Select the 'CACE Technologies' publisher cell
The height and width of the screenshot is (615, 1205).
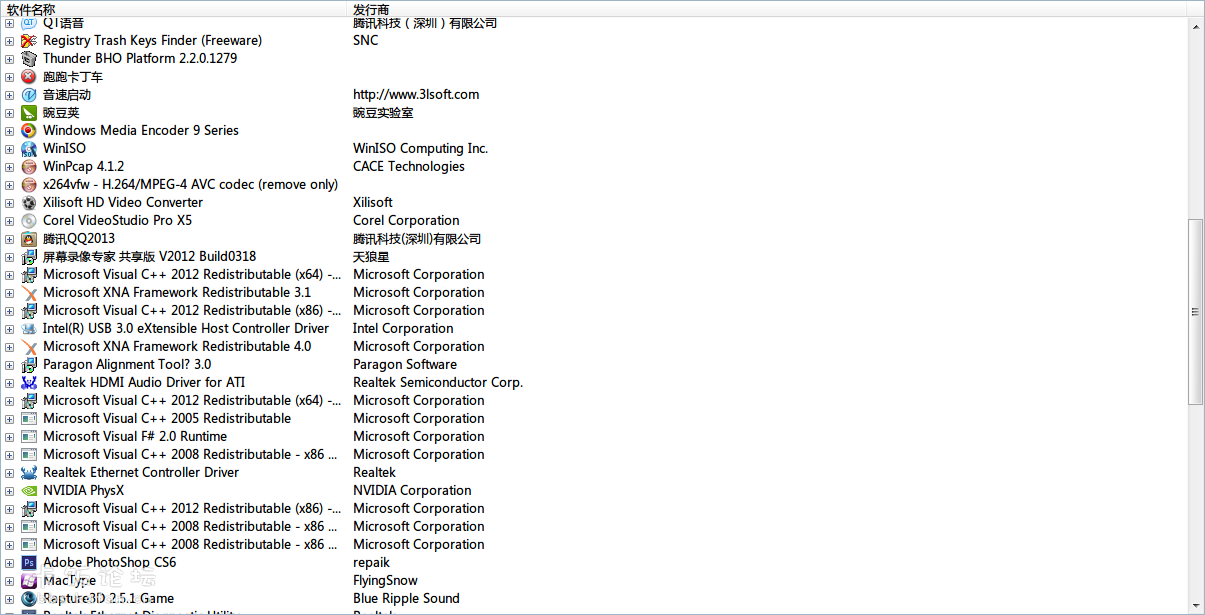point(409,167)
